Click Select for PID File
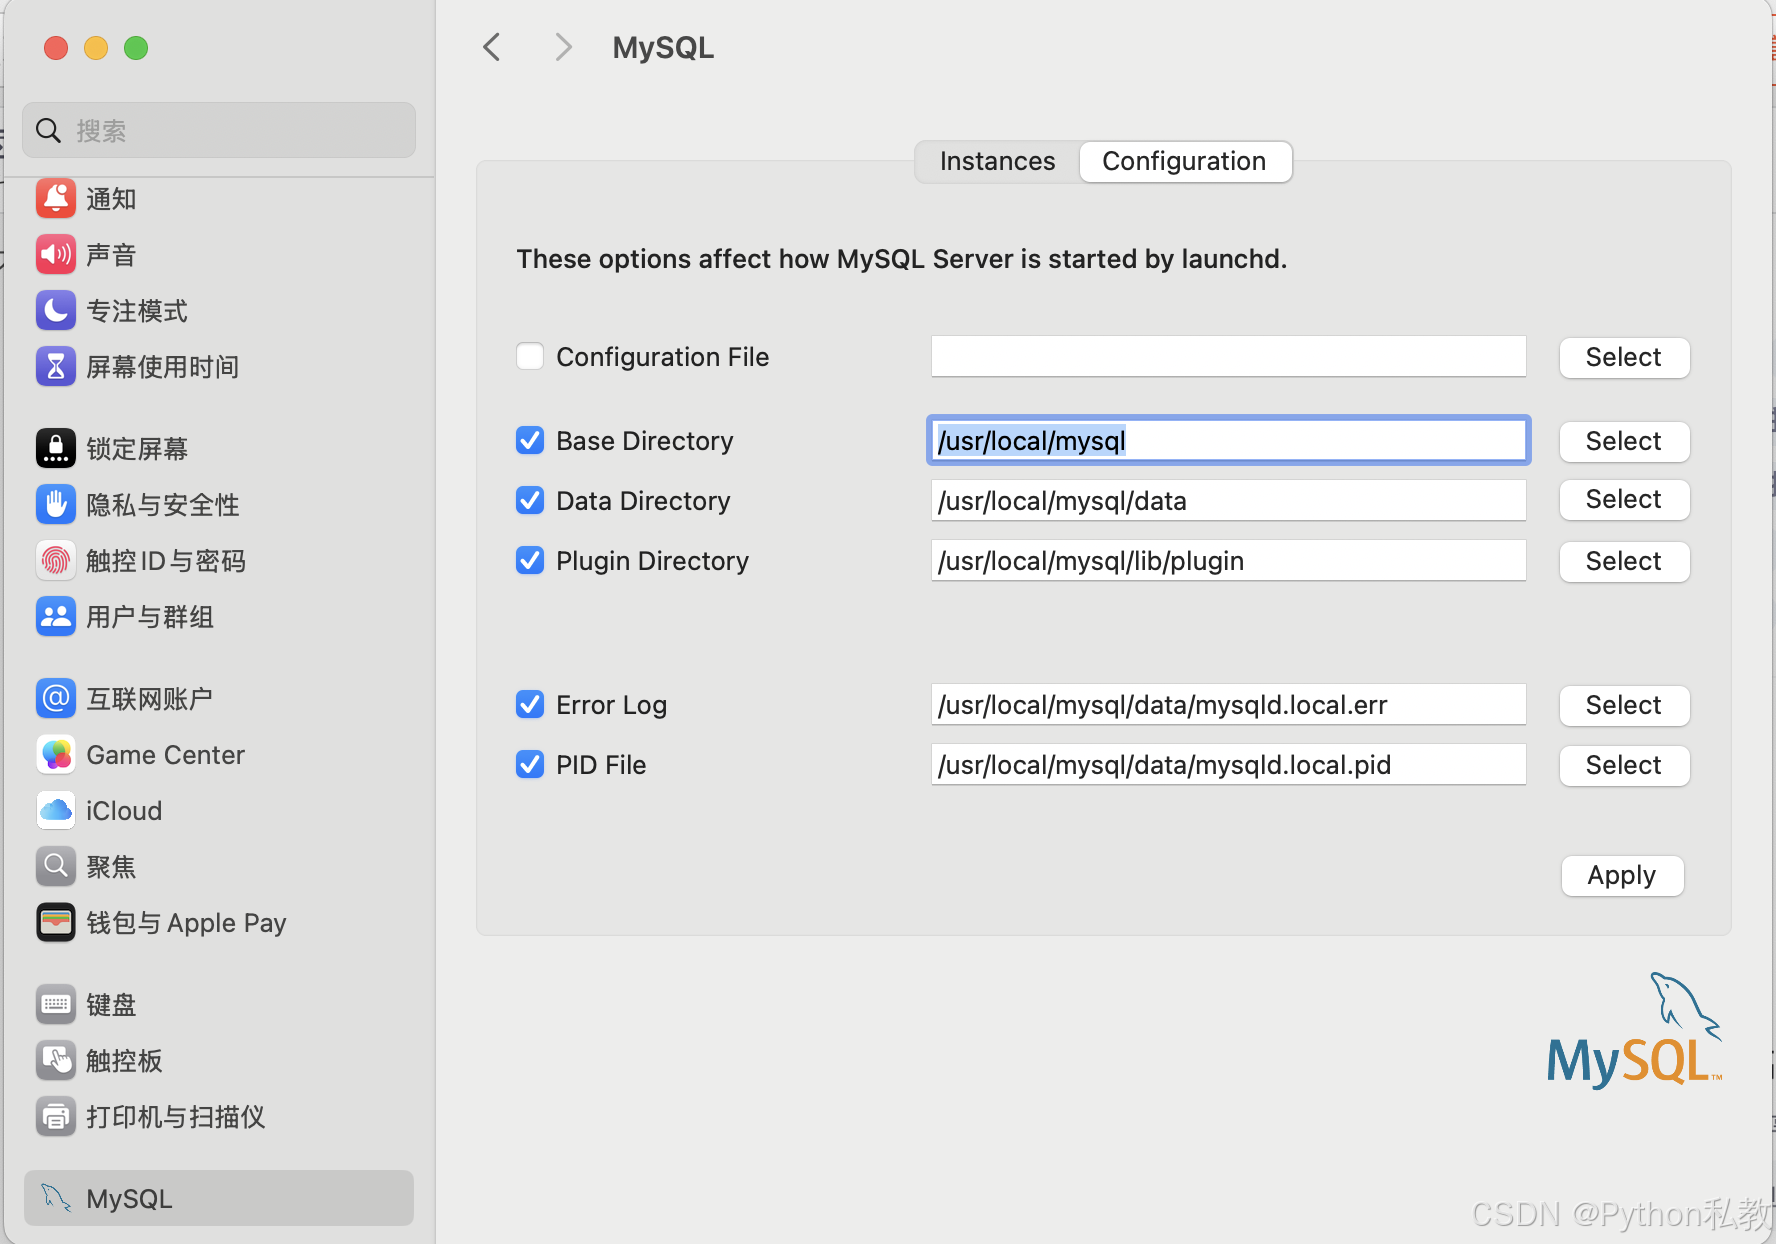 (1624, 765)
